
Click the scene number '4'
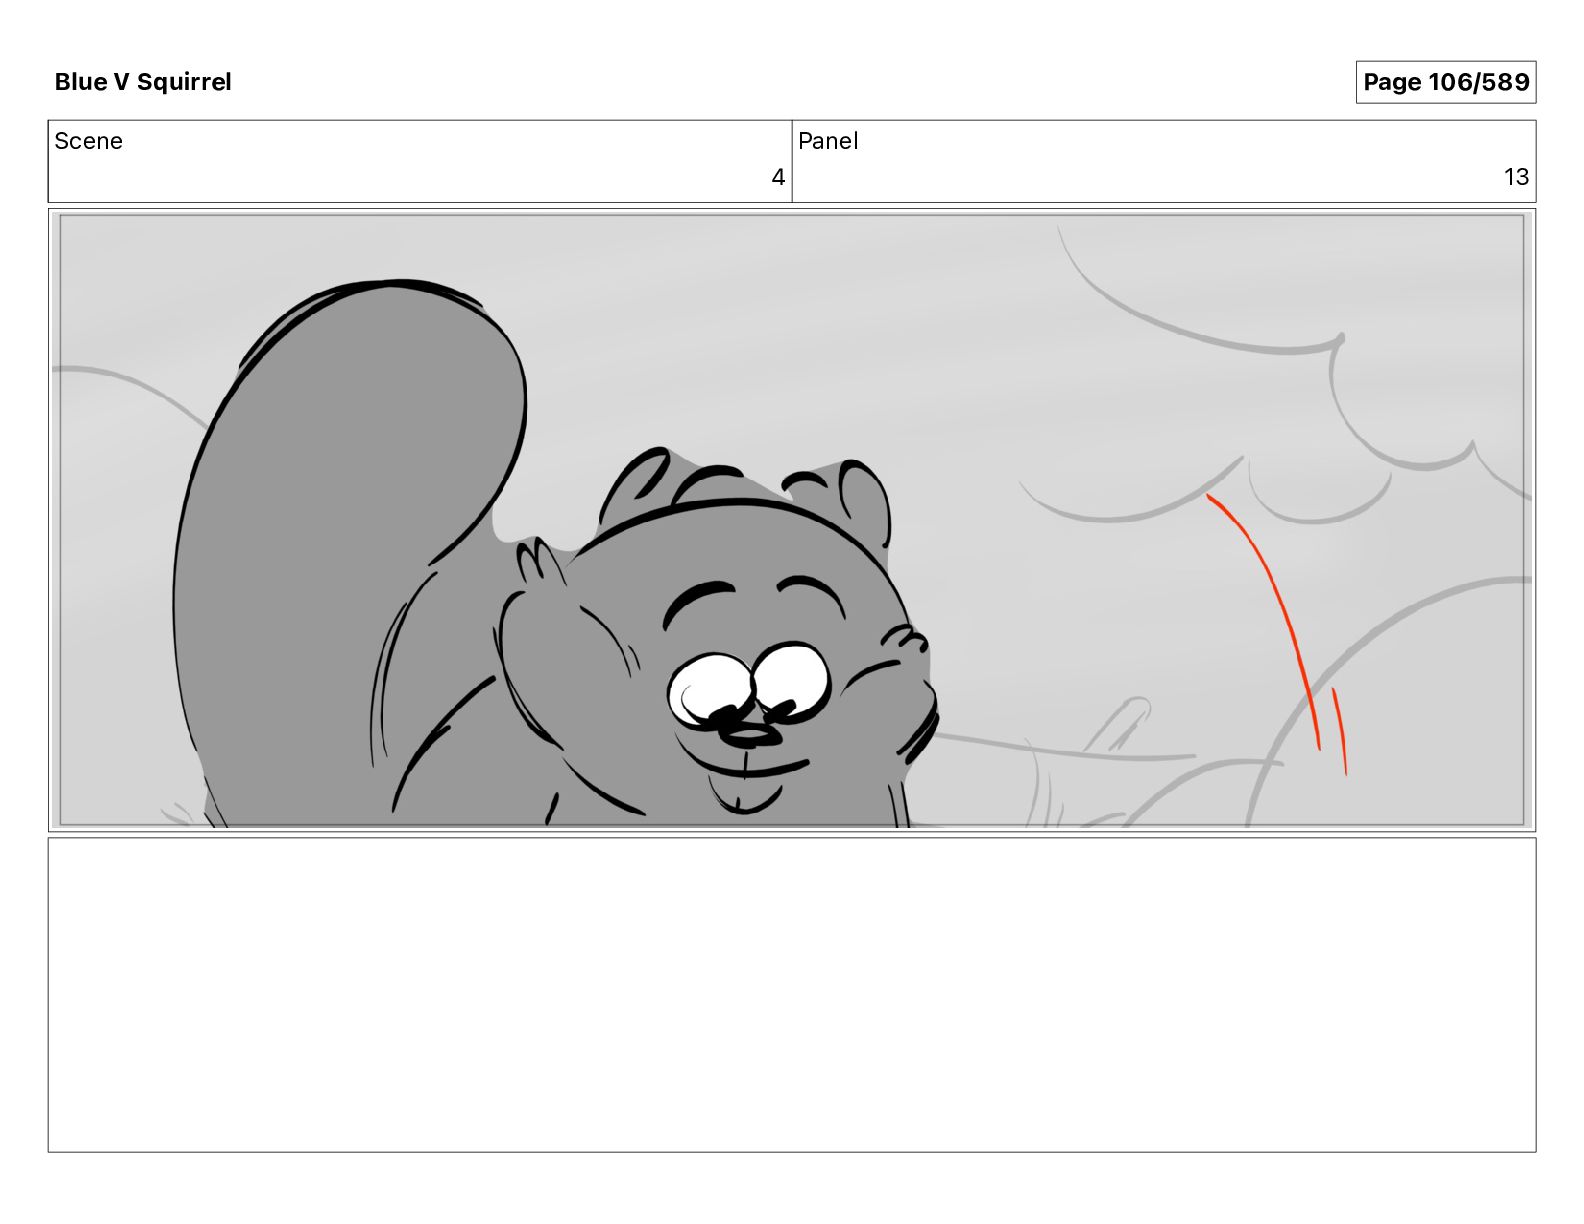point(778,177)
